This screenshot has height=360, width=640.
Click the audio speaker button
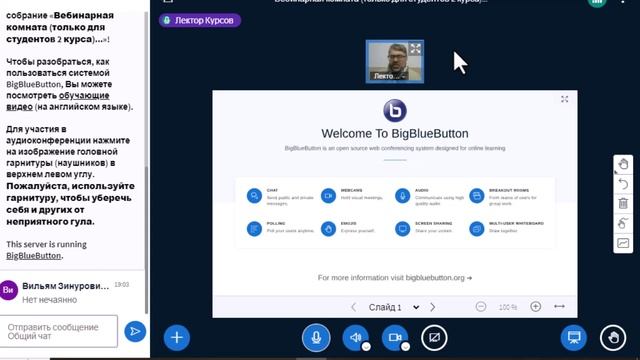pyautogui.click(x=355, y=337)
